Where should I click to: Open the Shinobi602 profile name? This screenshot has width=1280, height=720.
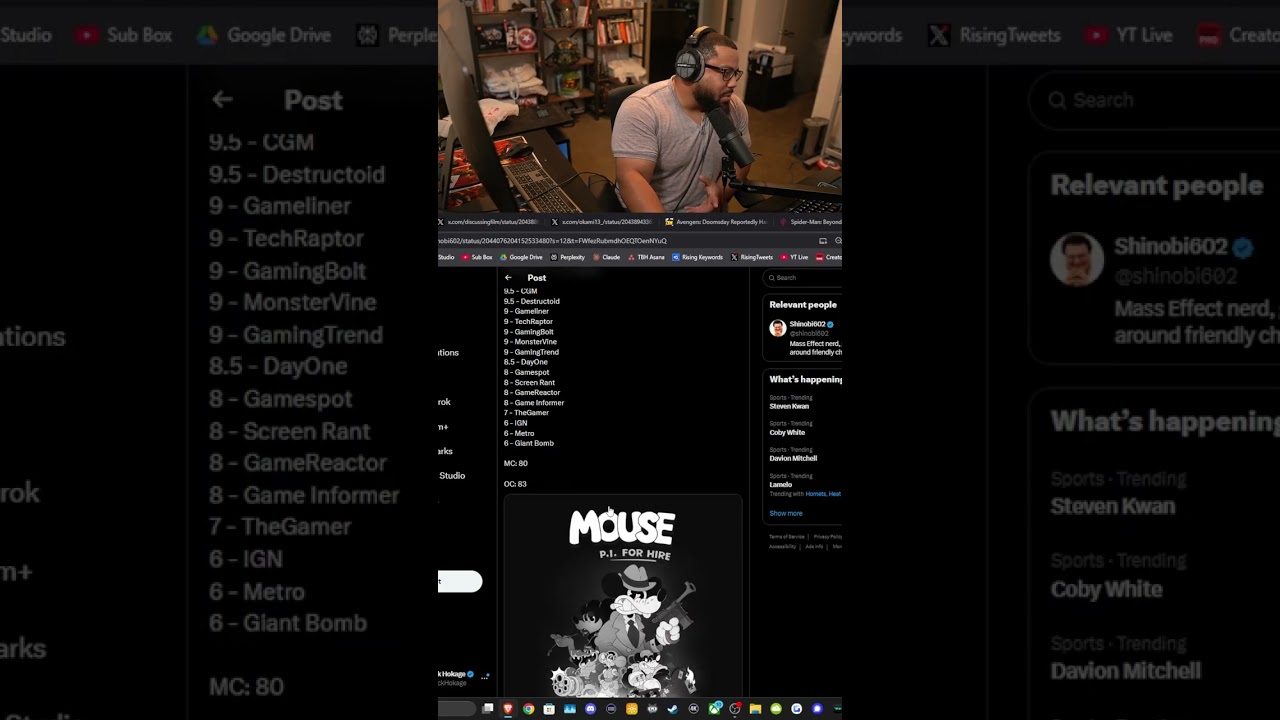pos(807,325)
